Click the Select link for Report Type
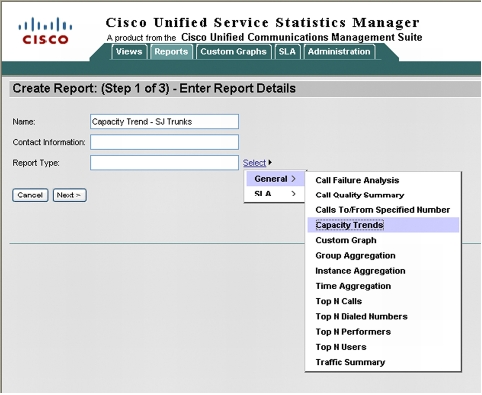The width and height of the screenshot is (482, 395). (x=254, y=163)
